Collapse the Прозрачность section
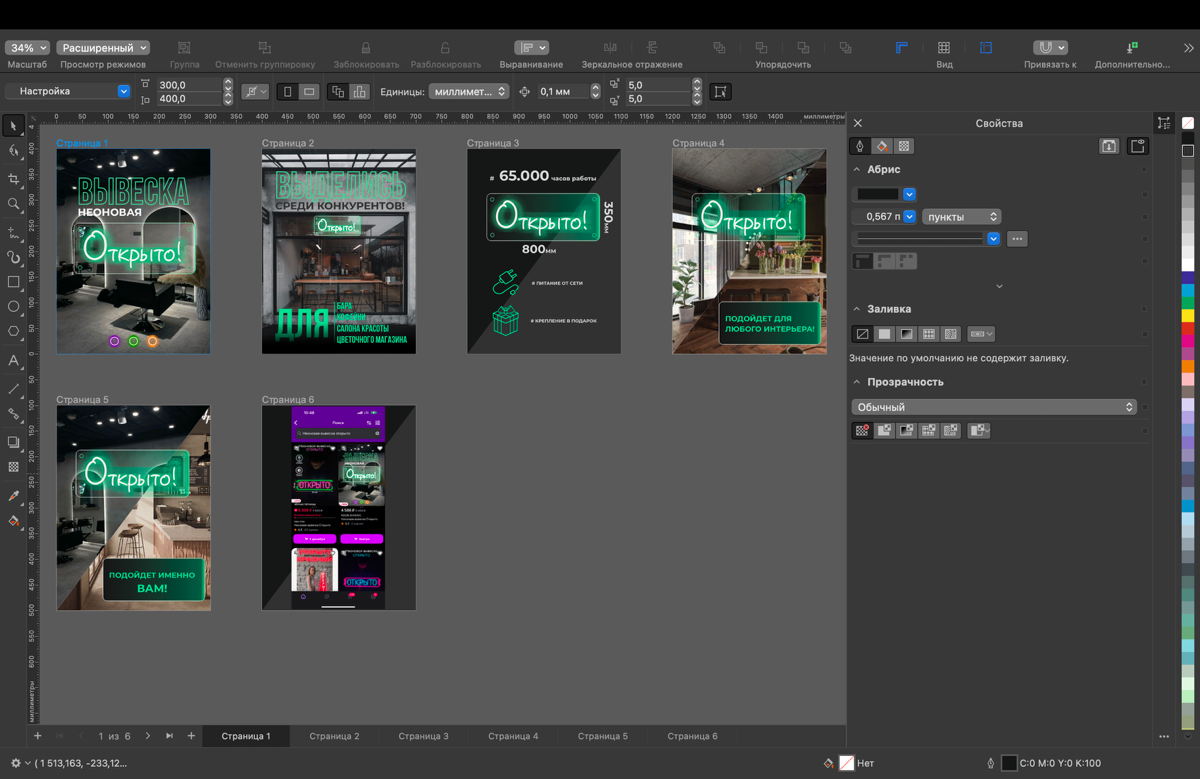The width and height of the screenshot is (1200, 779). (857, 382)
